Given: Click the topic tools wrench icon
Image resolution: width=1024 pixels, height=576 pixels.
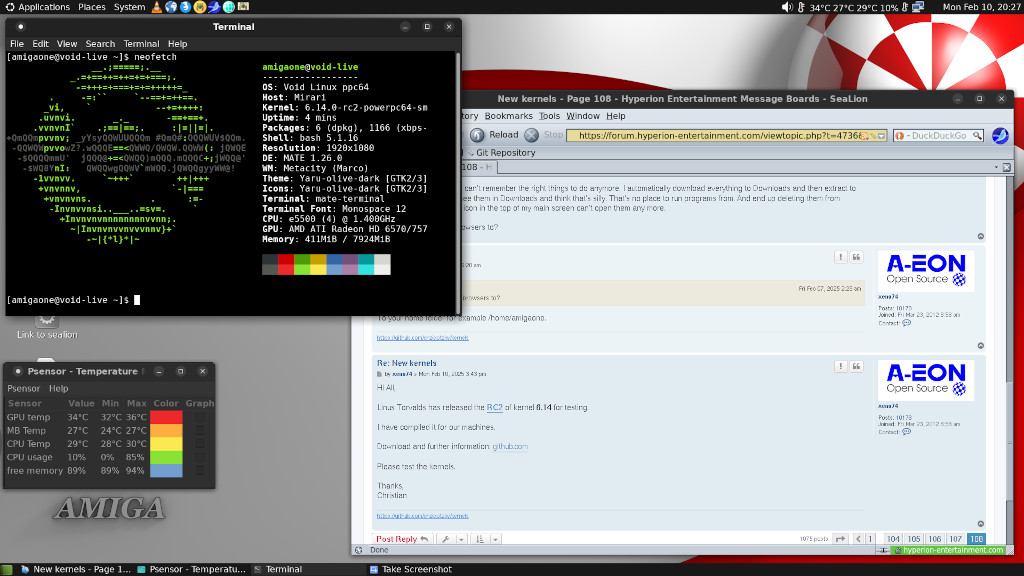Looking at the screenshot, I should click(445, 539).
